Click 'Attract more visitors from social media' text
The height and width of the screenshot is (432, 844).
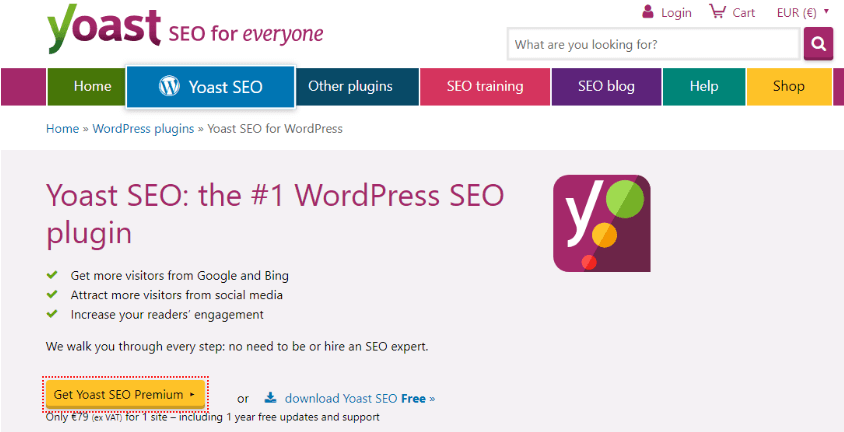click(x=177, y=295)
